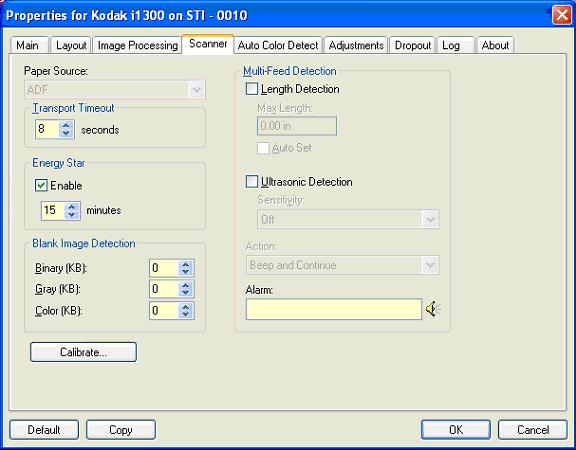
Task: Decrease Energy Star minutes value
Action: [x=72, y=215]
